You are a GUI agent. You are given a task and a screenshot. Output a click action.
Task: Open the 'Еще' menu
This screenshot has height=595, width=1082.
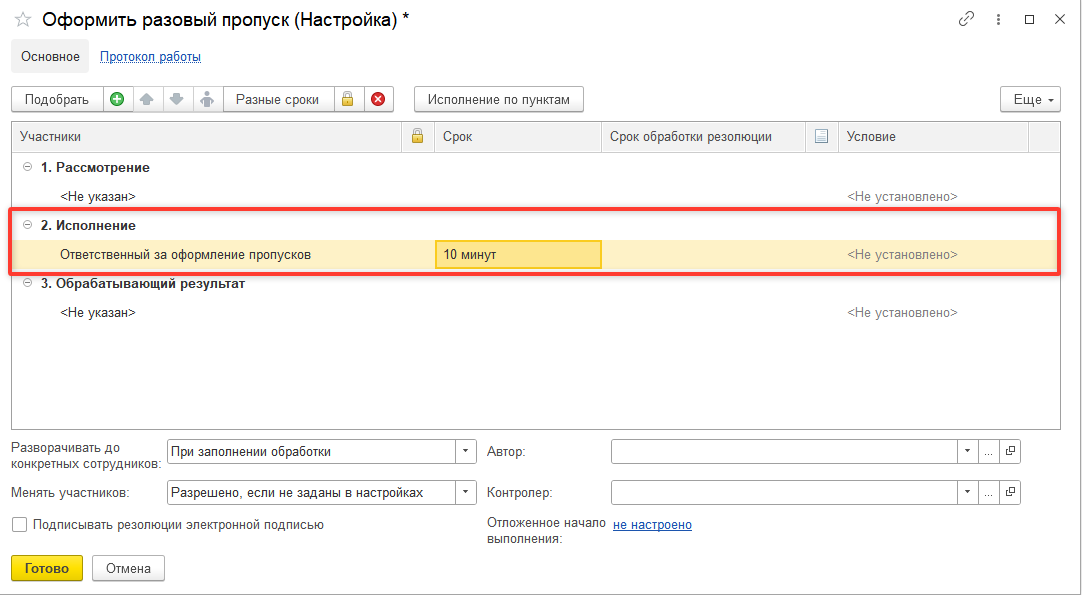(x=1030, y=99)
